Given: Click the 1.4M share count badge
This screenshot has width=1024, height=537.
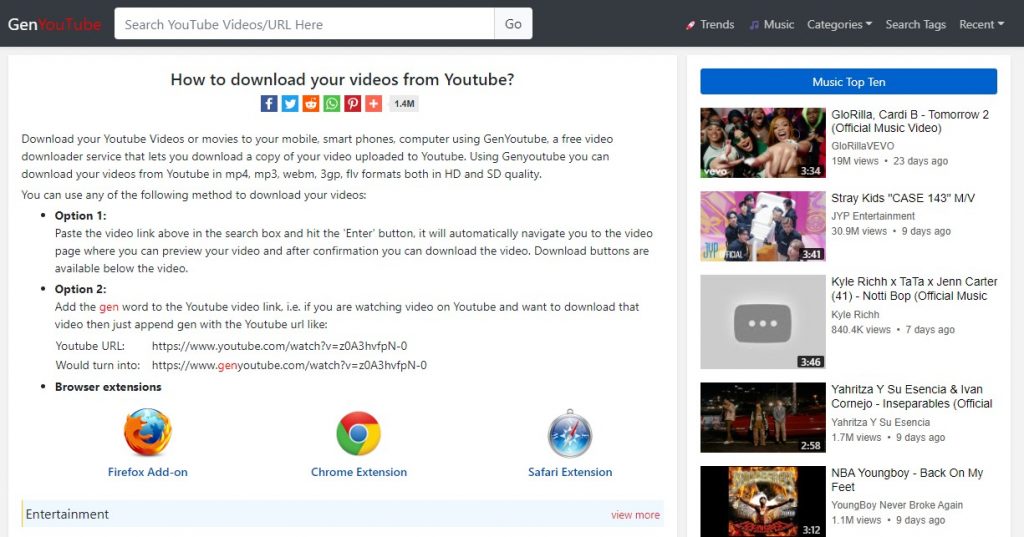Looking at the screenshot, I should click(x=404, y=103).
